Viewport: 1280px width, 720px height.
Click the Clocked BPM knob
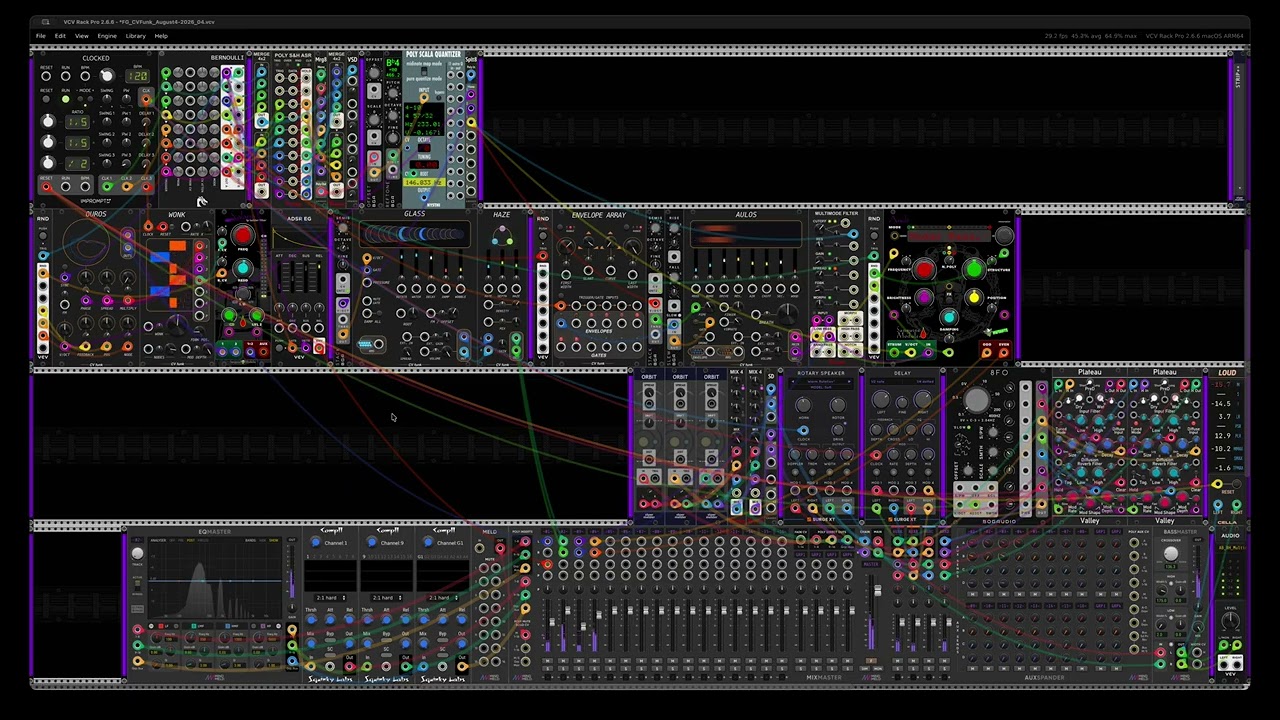tap(107, 76)
